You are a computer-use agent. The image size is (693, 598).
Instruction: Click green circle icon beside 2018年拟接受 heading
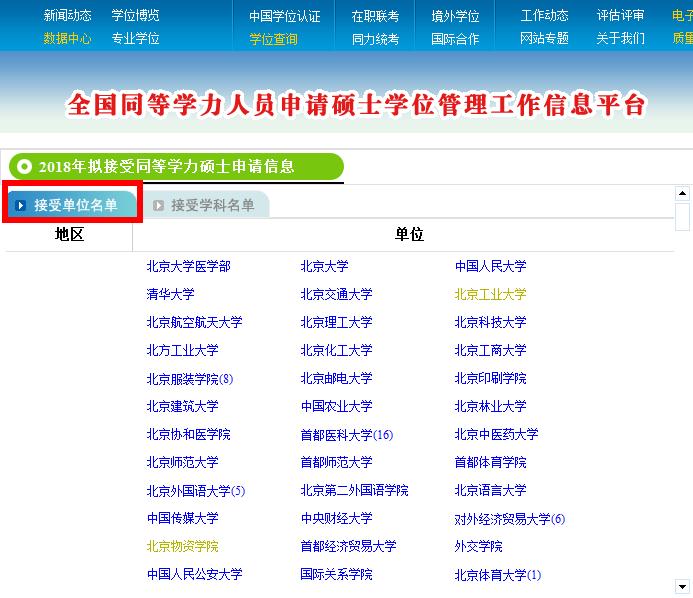[24, 166]
